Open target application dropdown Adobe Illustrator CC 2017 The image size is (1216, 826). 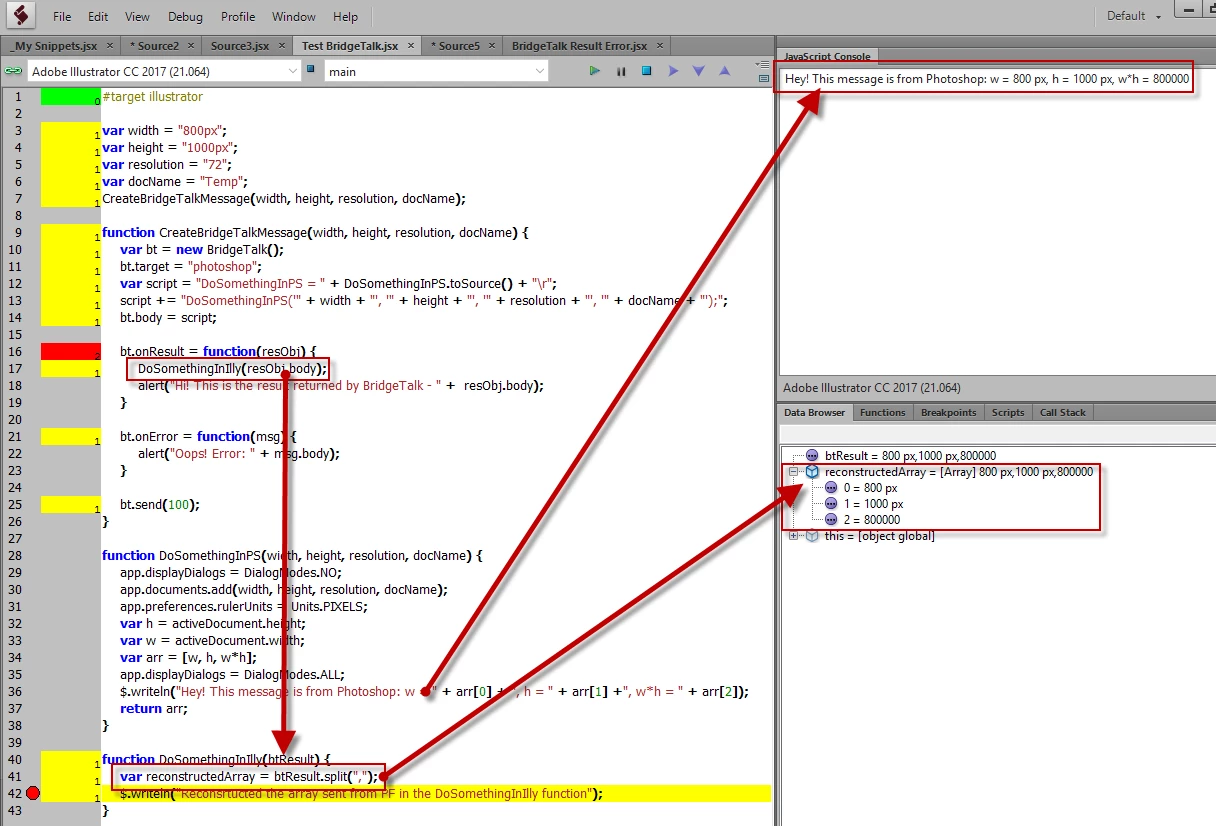pos(163,71)
